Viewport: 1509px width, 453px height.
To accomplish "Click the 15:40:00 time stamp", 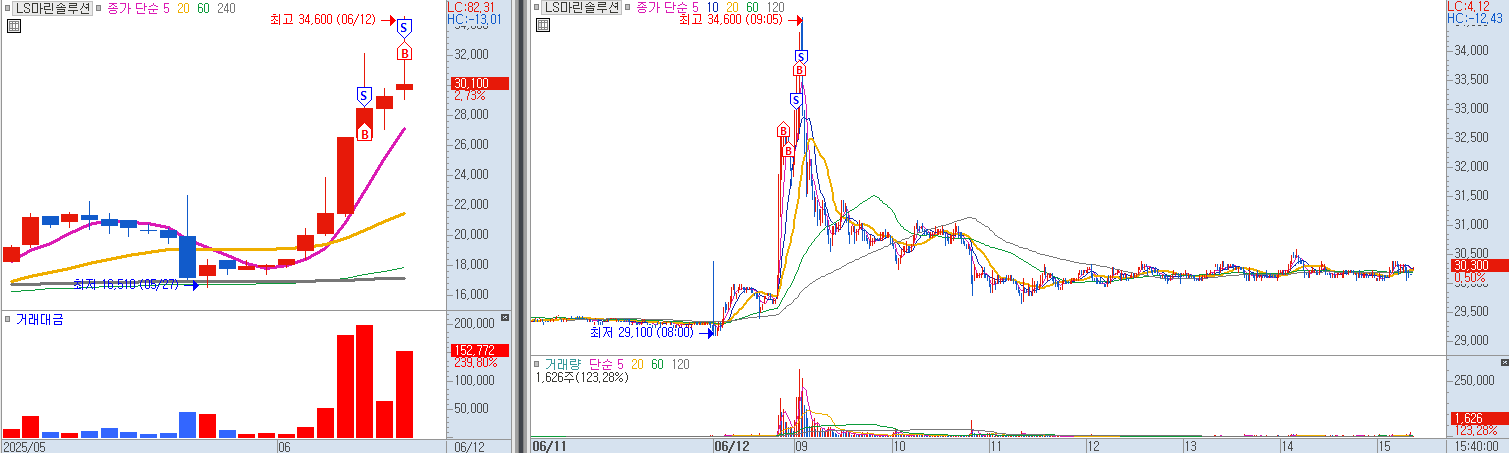I will (1477, 446).
